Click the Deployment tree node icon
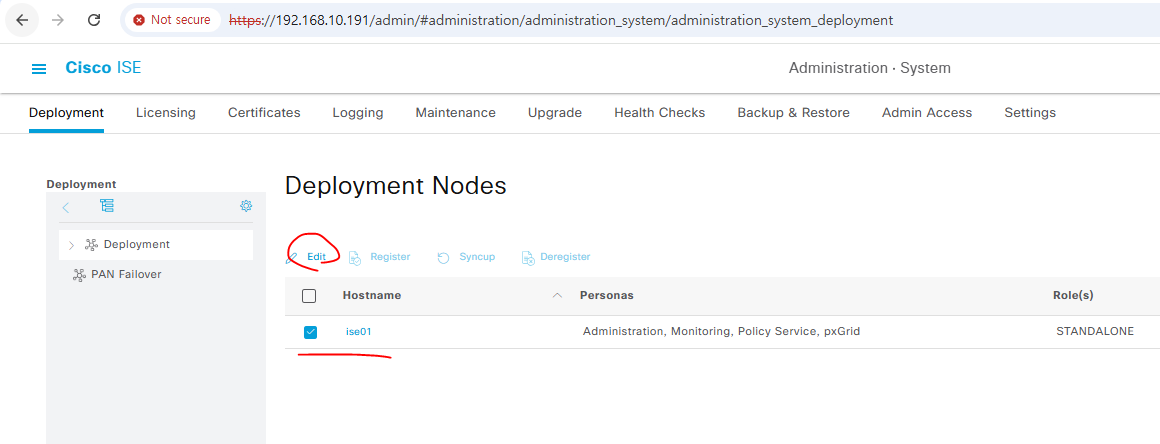Screen dimensions: 1160x444 (x=92, y=244)
